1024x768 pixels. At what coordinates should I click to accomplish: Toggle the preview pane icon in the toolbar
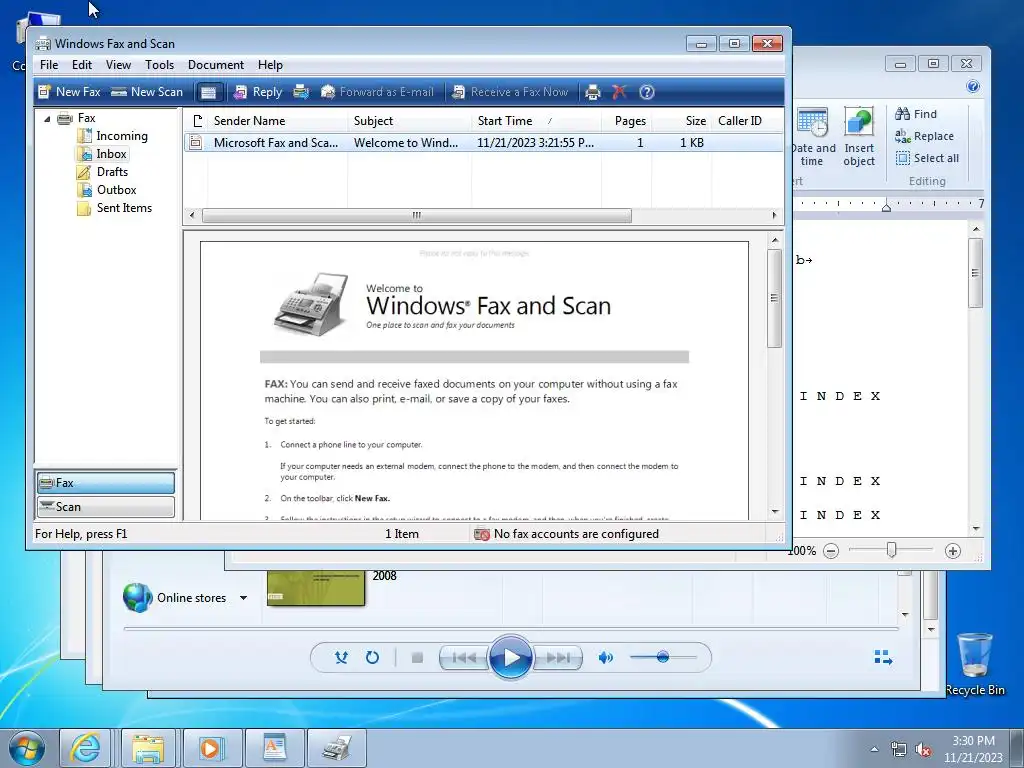click(x=208, y=92)
